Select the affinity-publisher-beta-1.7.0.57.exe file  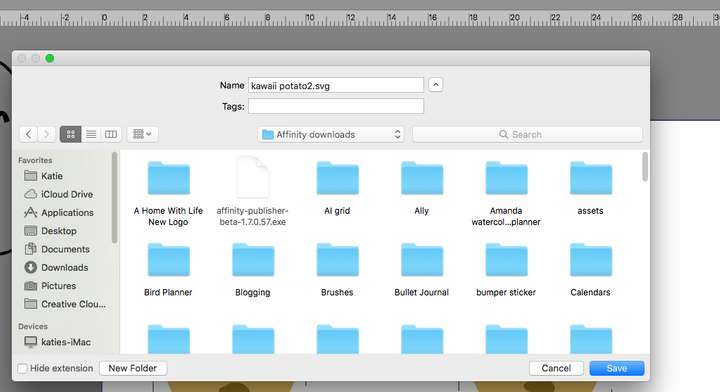click(253, 191)
